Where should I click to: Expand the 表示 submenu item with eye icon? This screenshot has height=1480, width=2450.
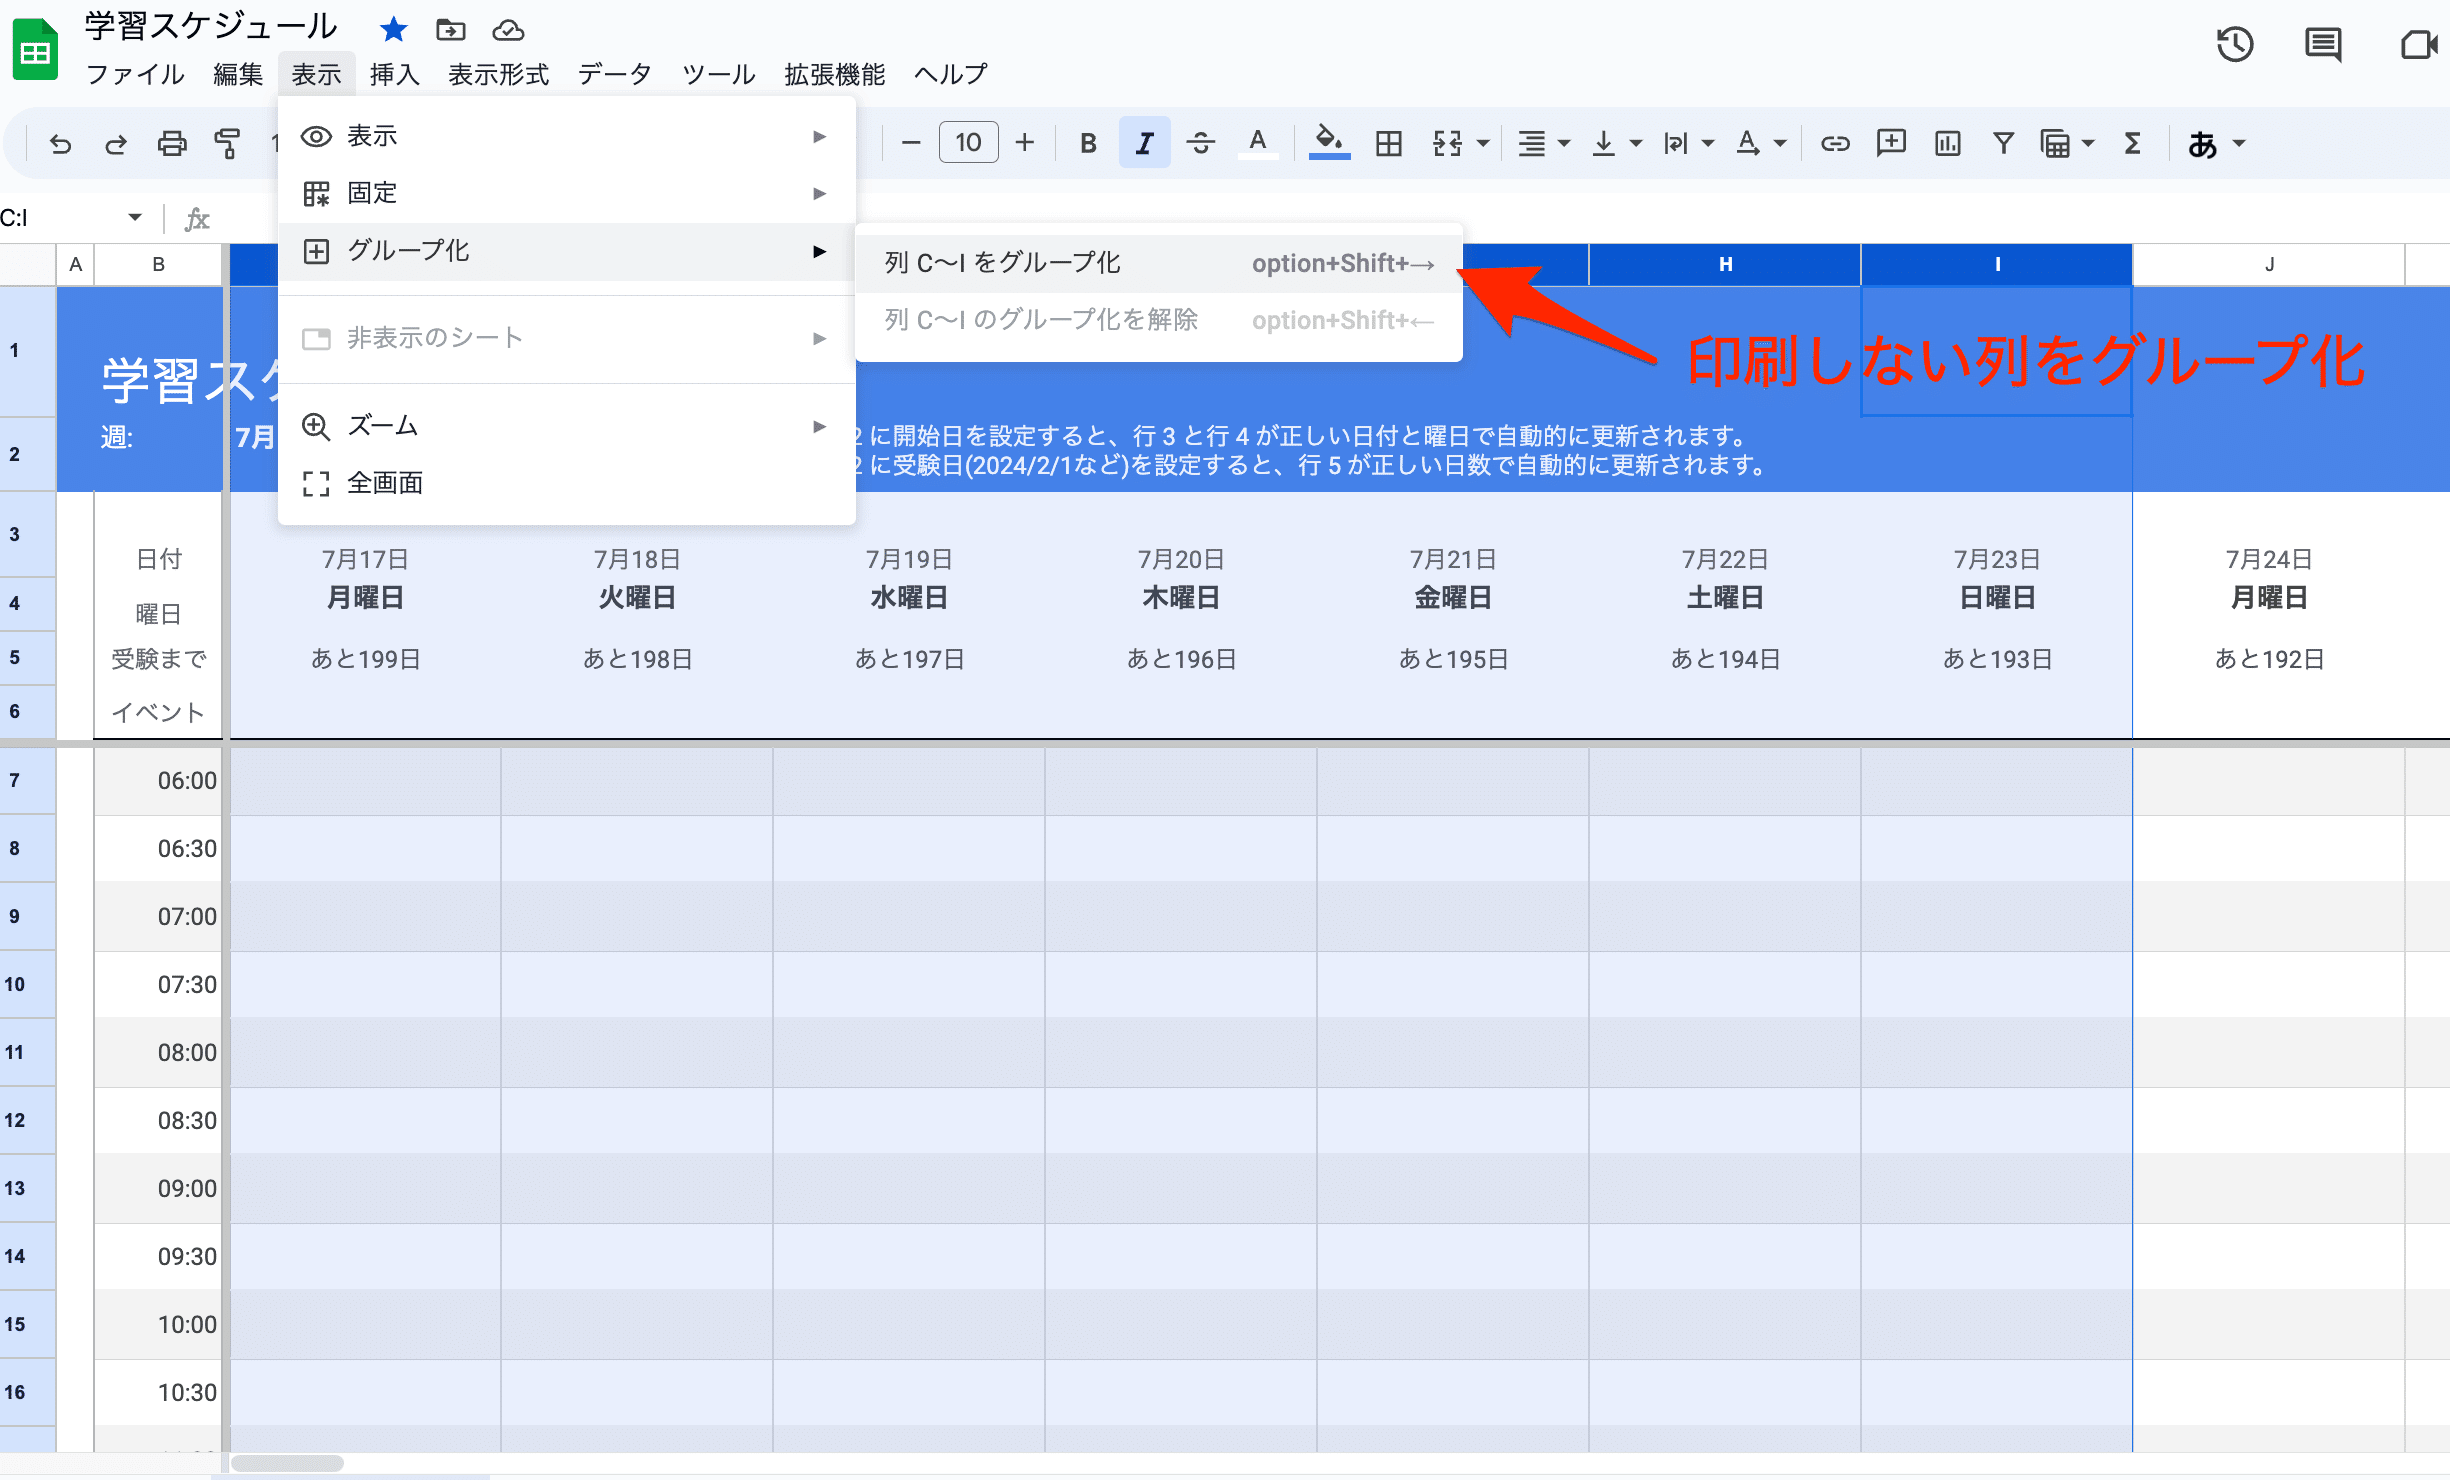[x=566, y=136]
